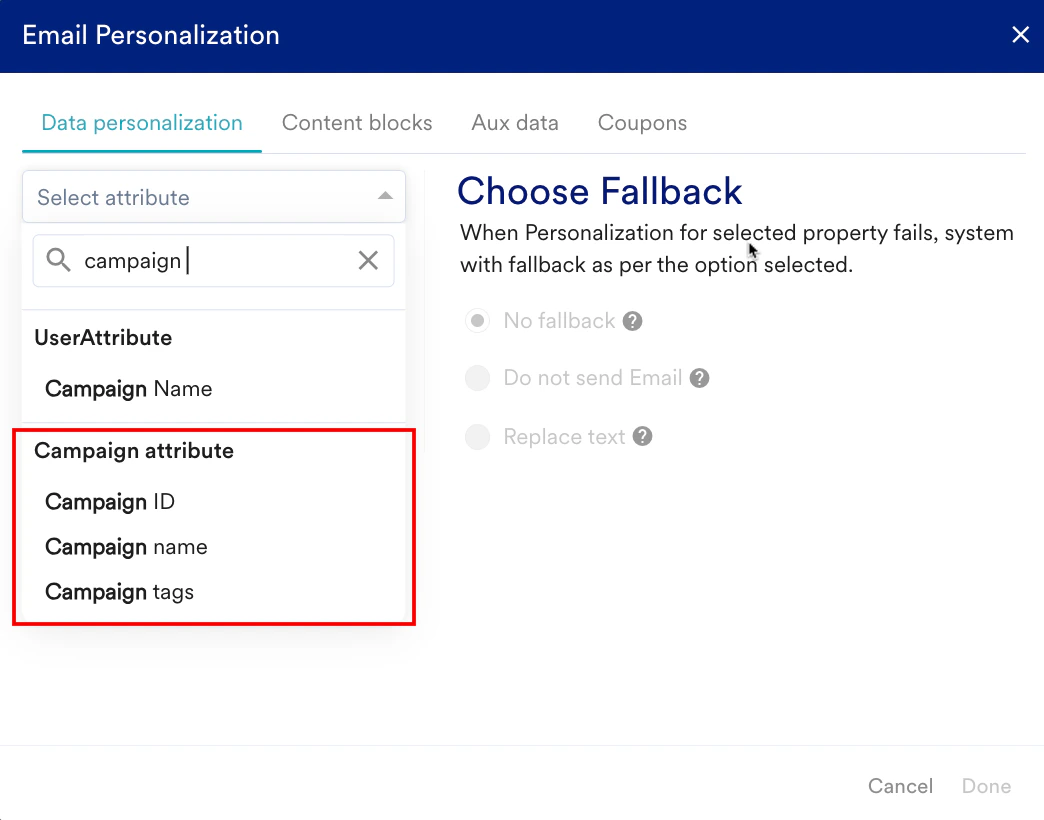The height and width of the screenshot is (820, 1044).
Task: Expand the UserAttribute section
Action: [102, 337]
